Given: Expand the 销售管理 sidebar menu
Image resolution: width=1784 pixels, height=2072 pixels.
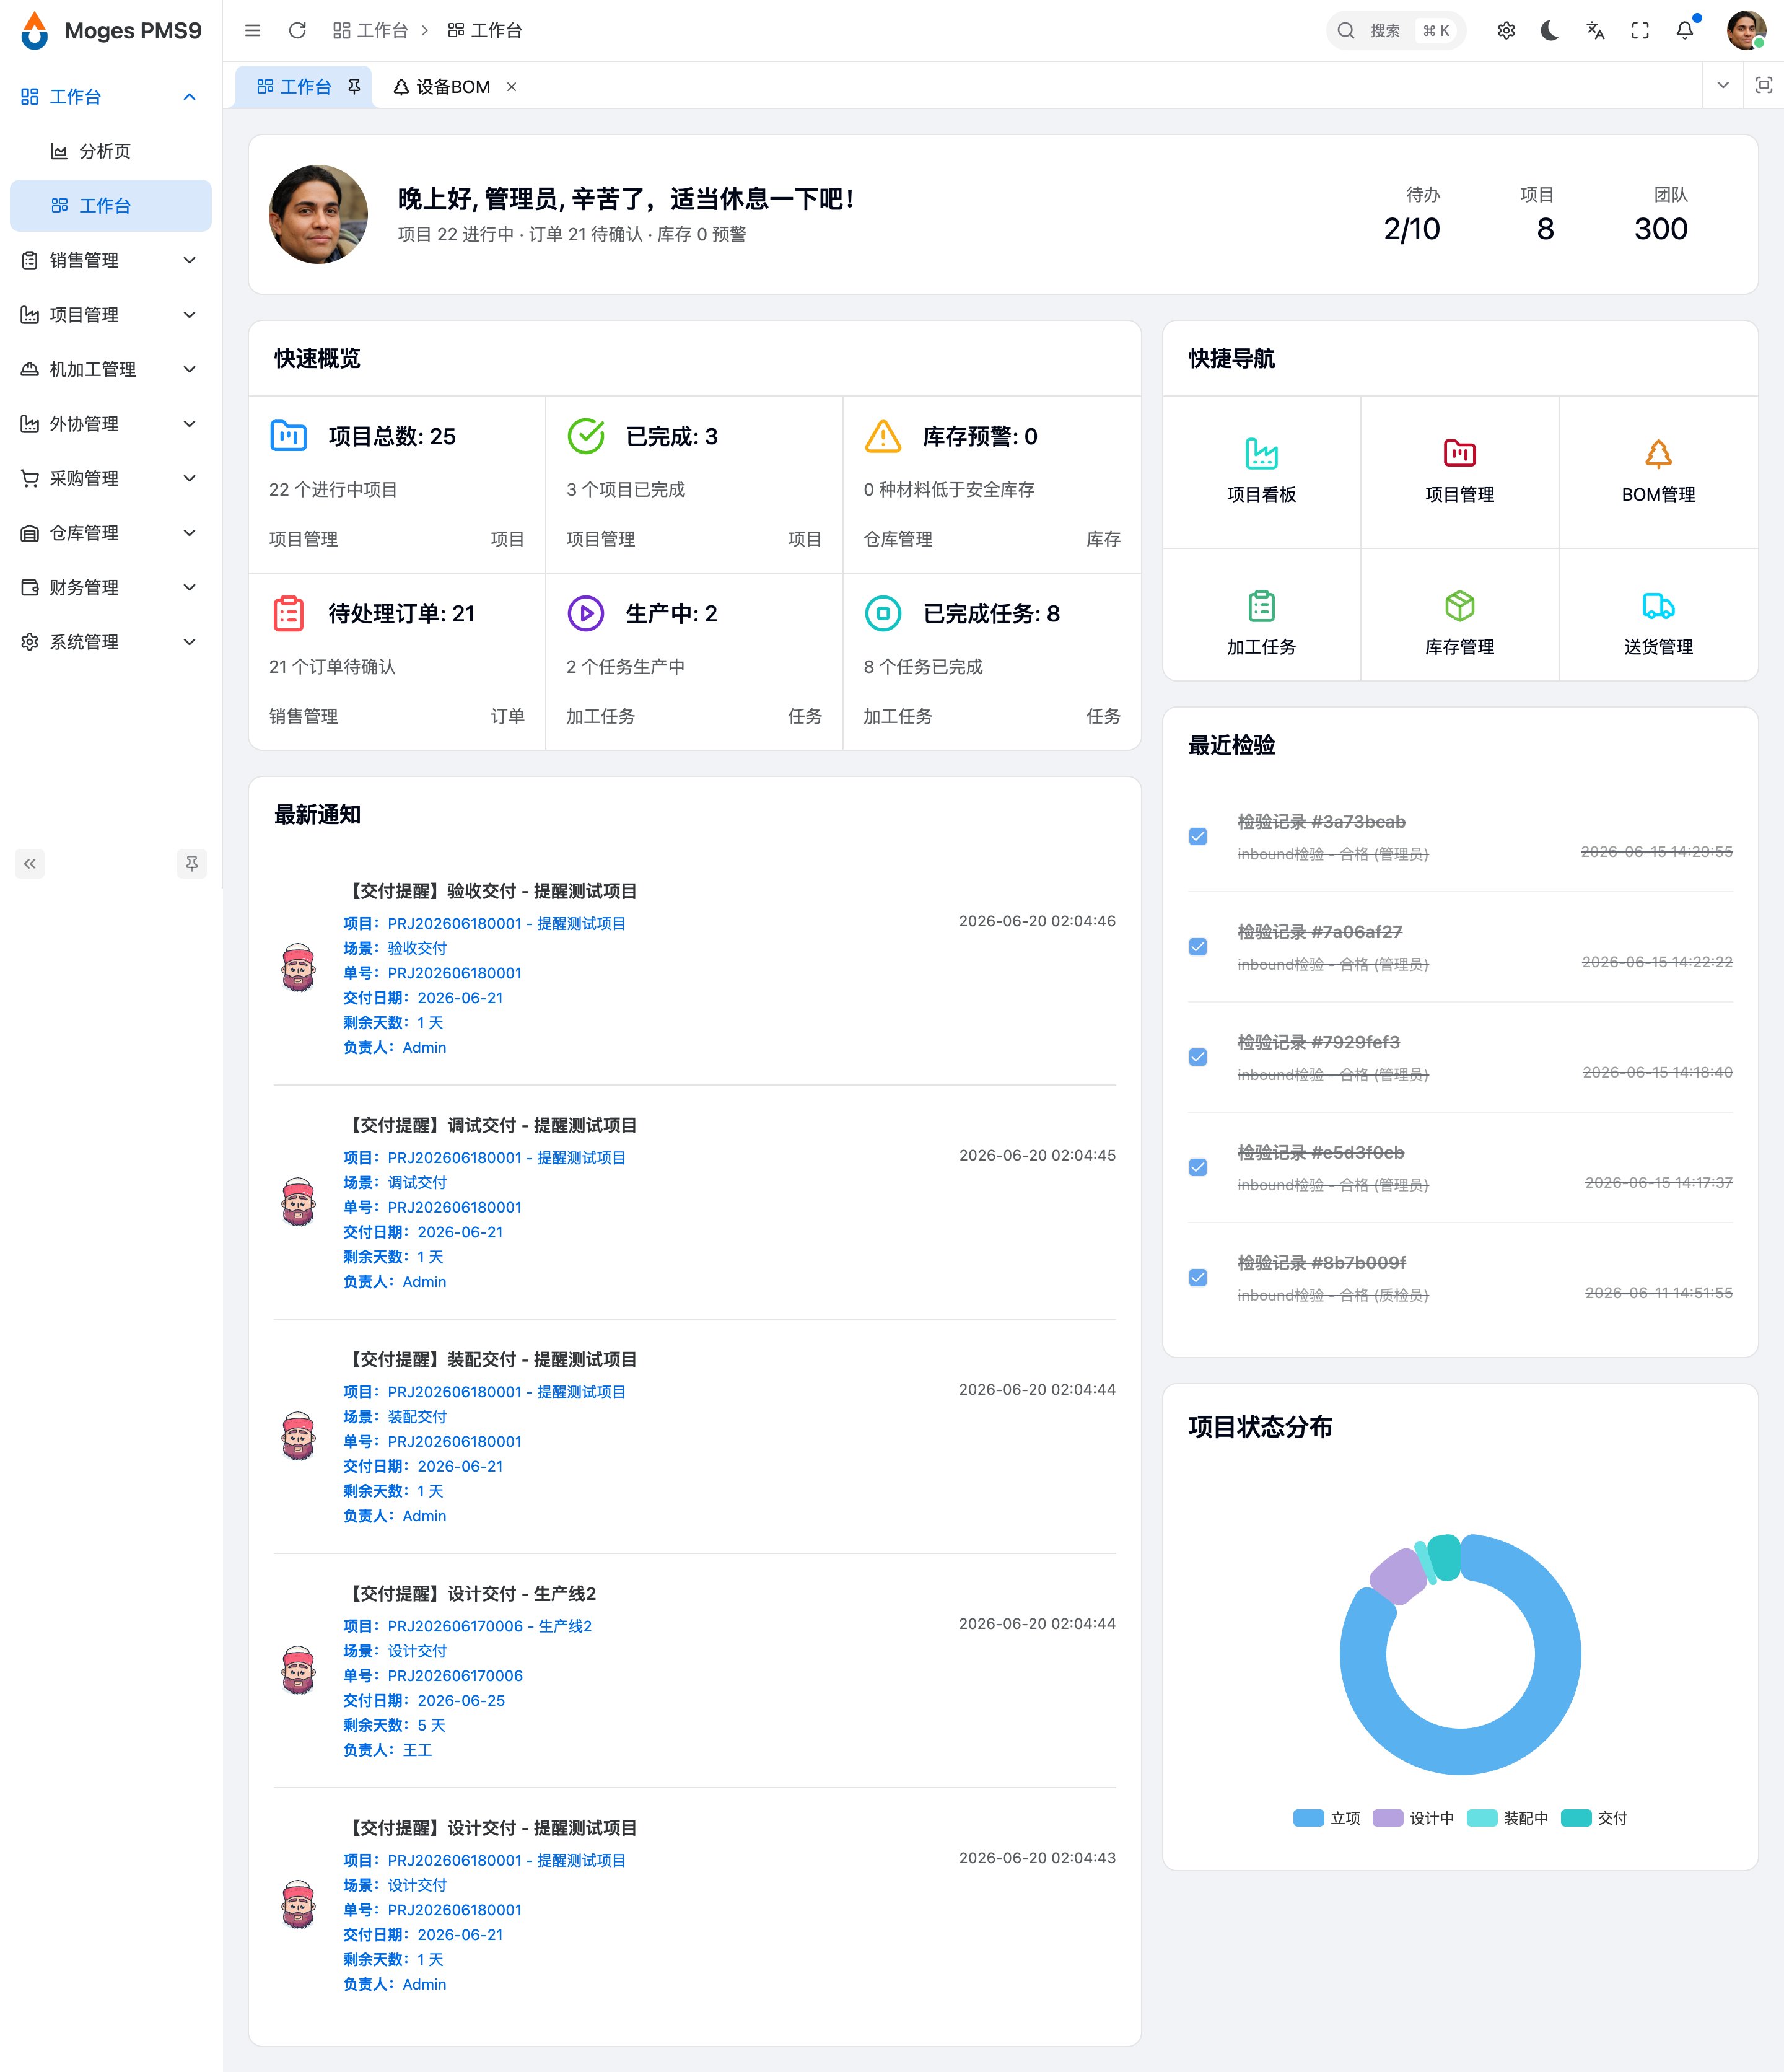Looking at the screenshot, I should (111, 260).
